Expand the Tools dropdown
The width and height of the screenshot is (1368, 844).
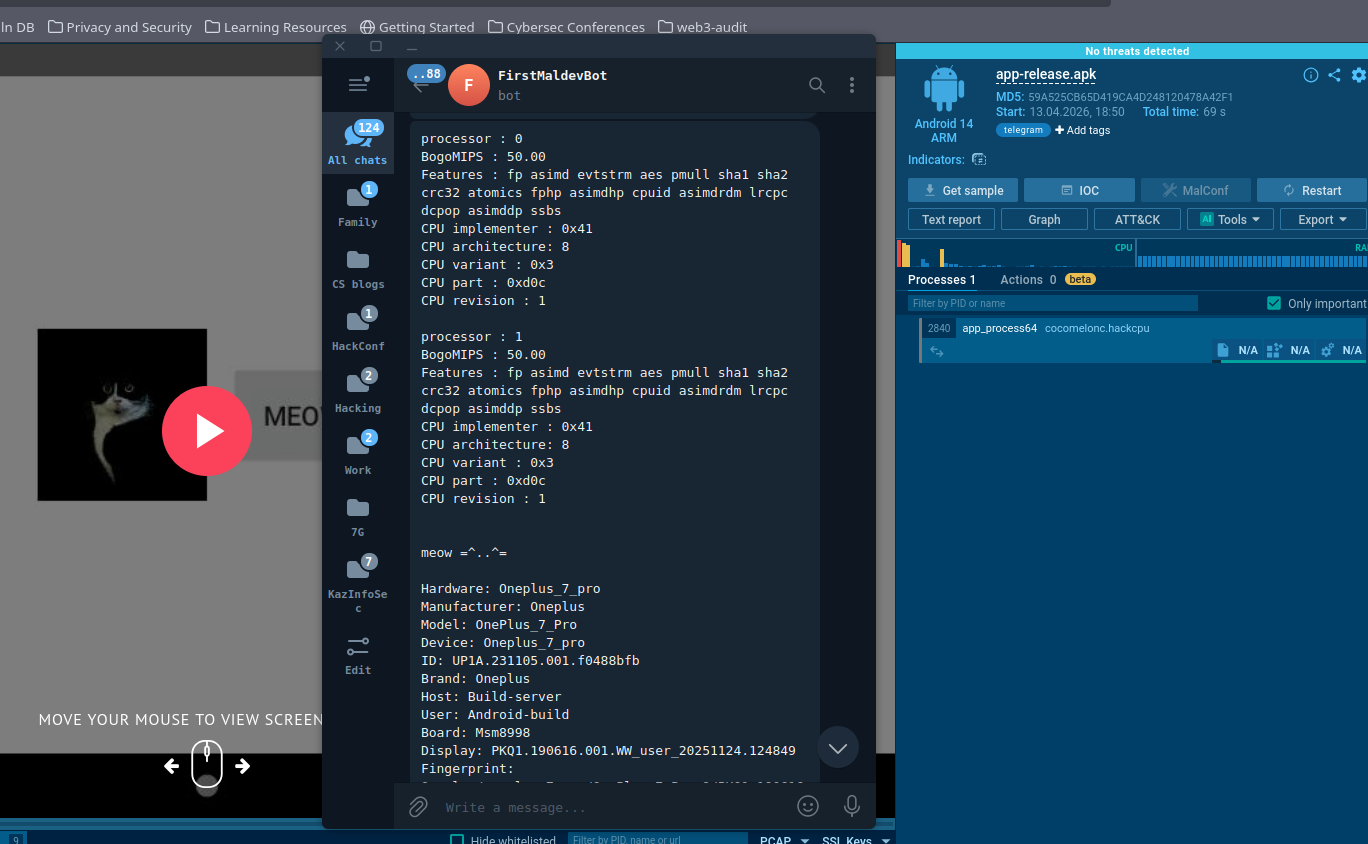coord(1230,219)
